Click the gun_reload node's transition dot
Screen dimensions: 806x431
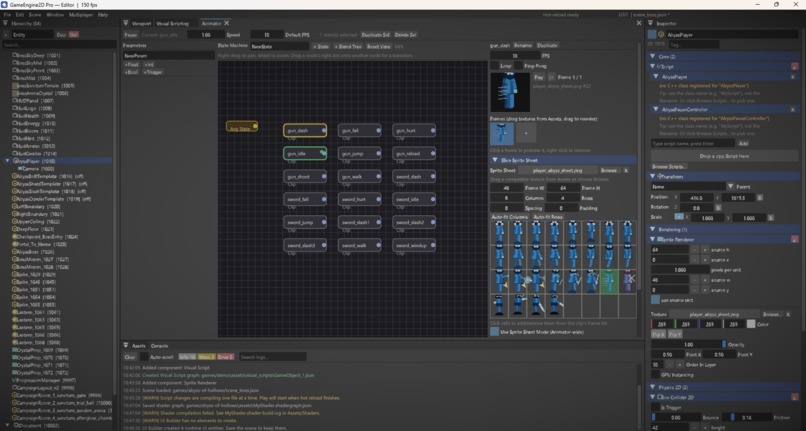click(x=433, y=153)
